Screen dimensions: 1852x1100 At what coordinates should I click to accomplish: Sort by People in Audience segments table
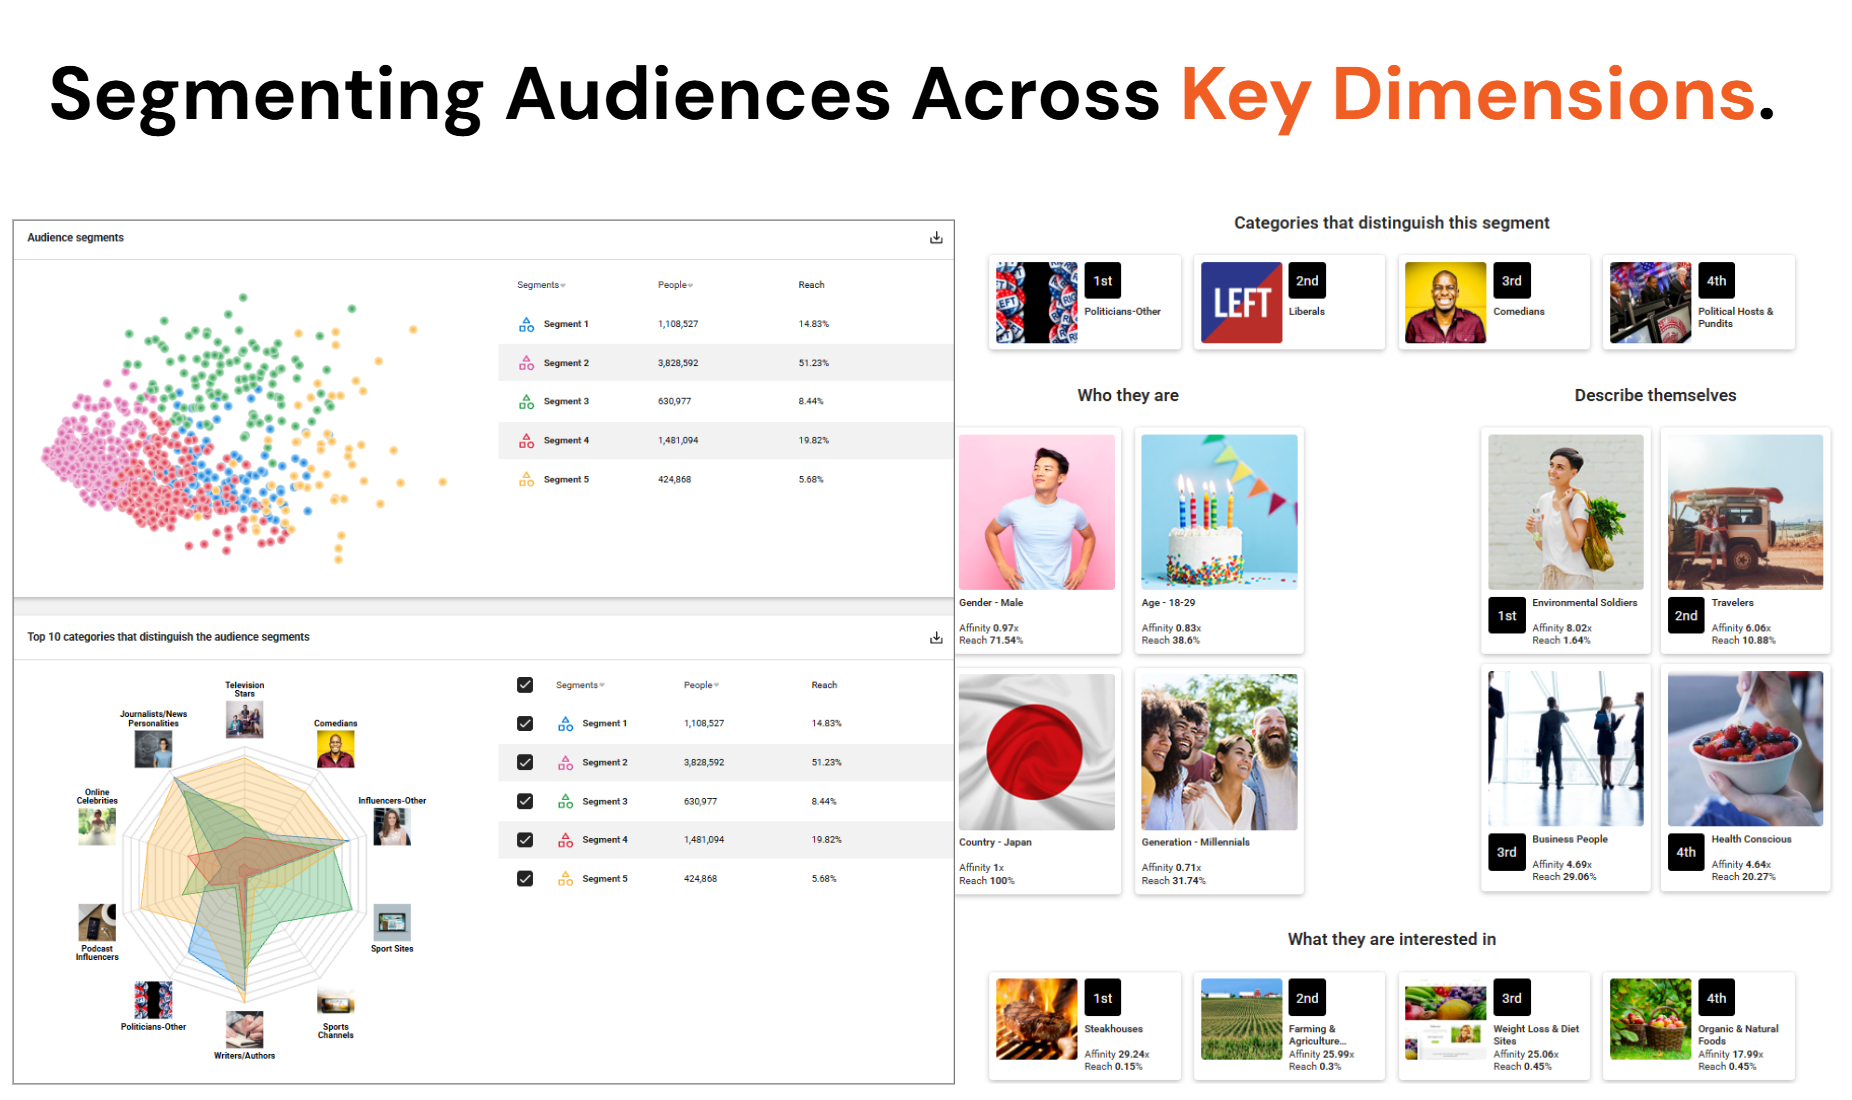675,285
